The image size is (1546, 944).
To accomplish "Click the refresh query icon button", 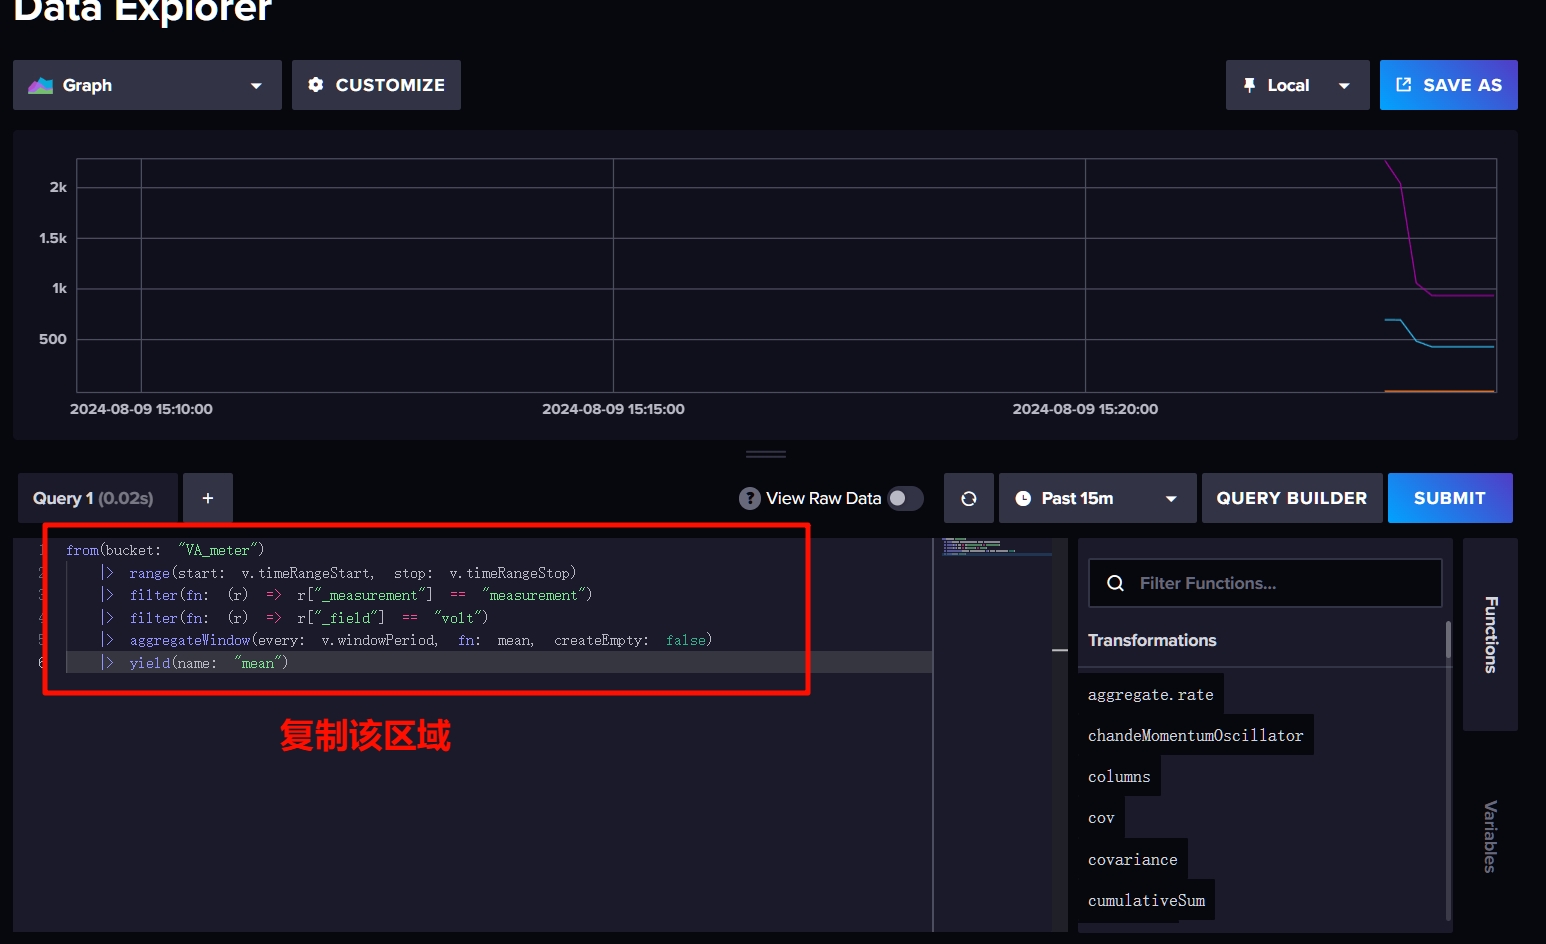I will (x=968, y=498).
